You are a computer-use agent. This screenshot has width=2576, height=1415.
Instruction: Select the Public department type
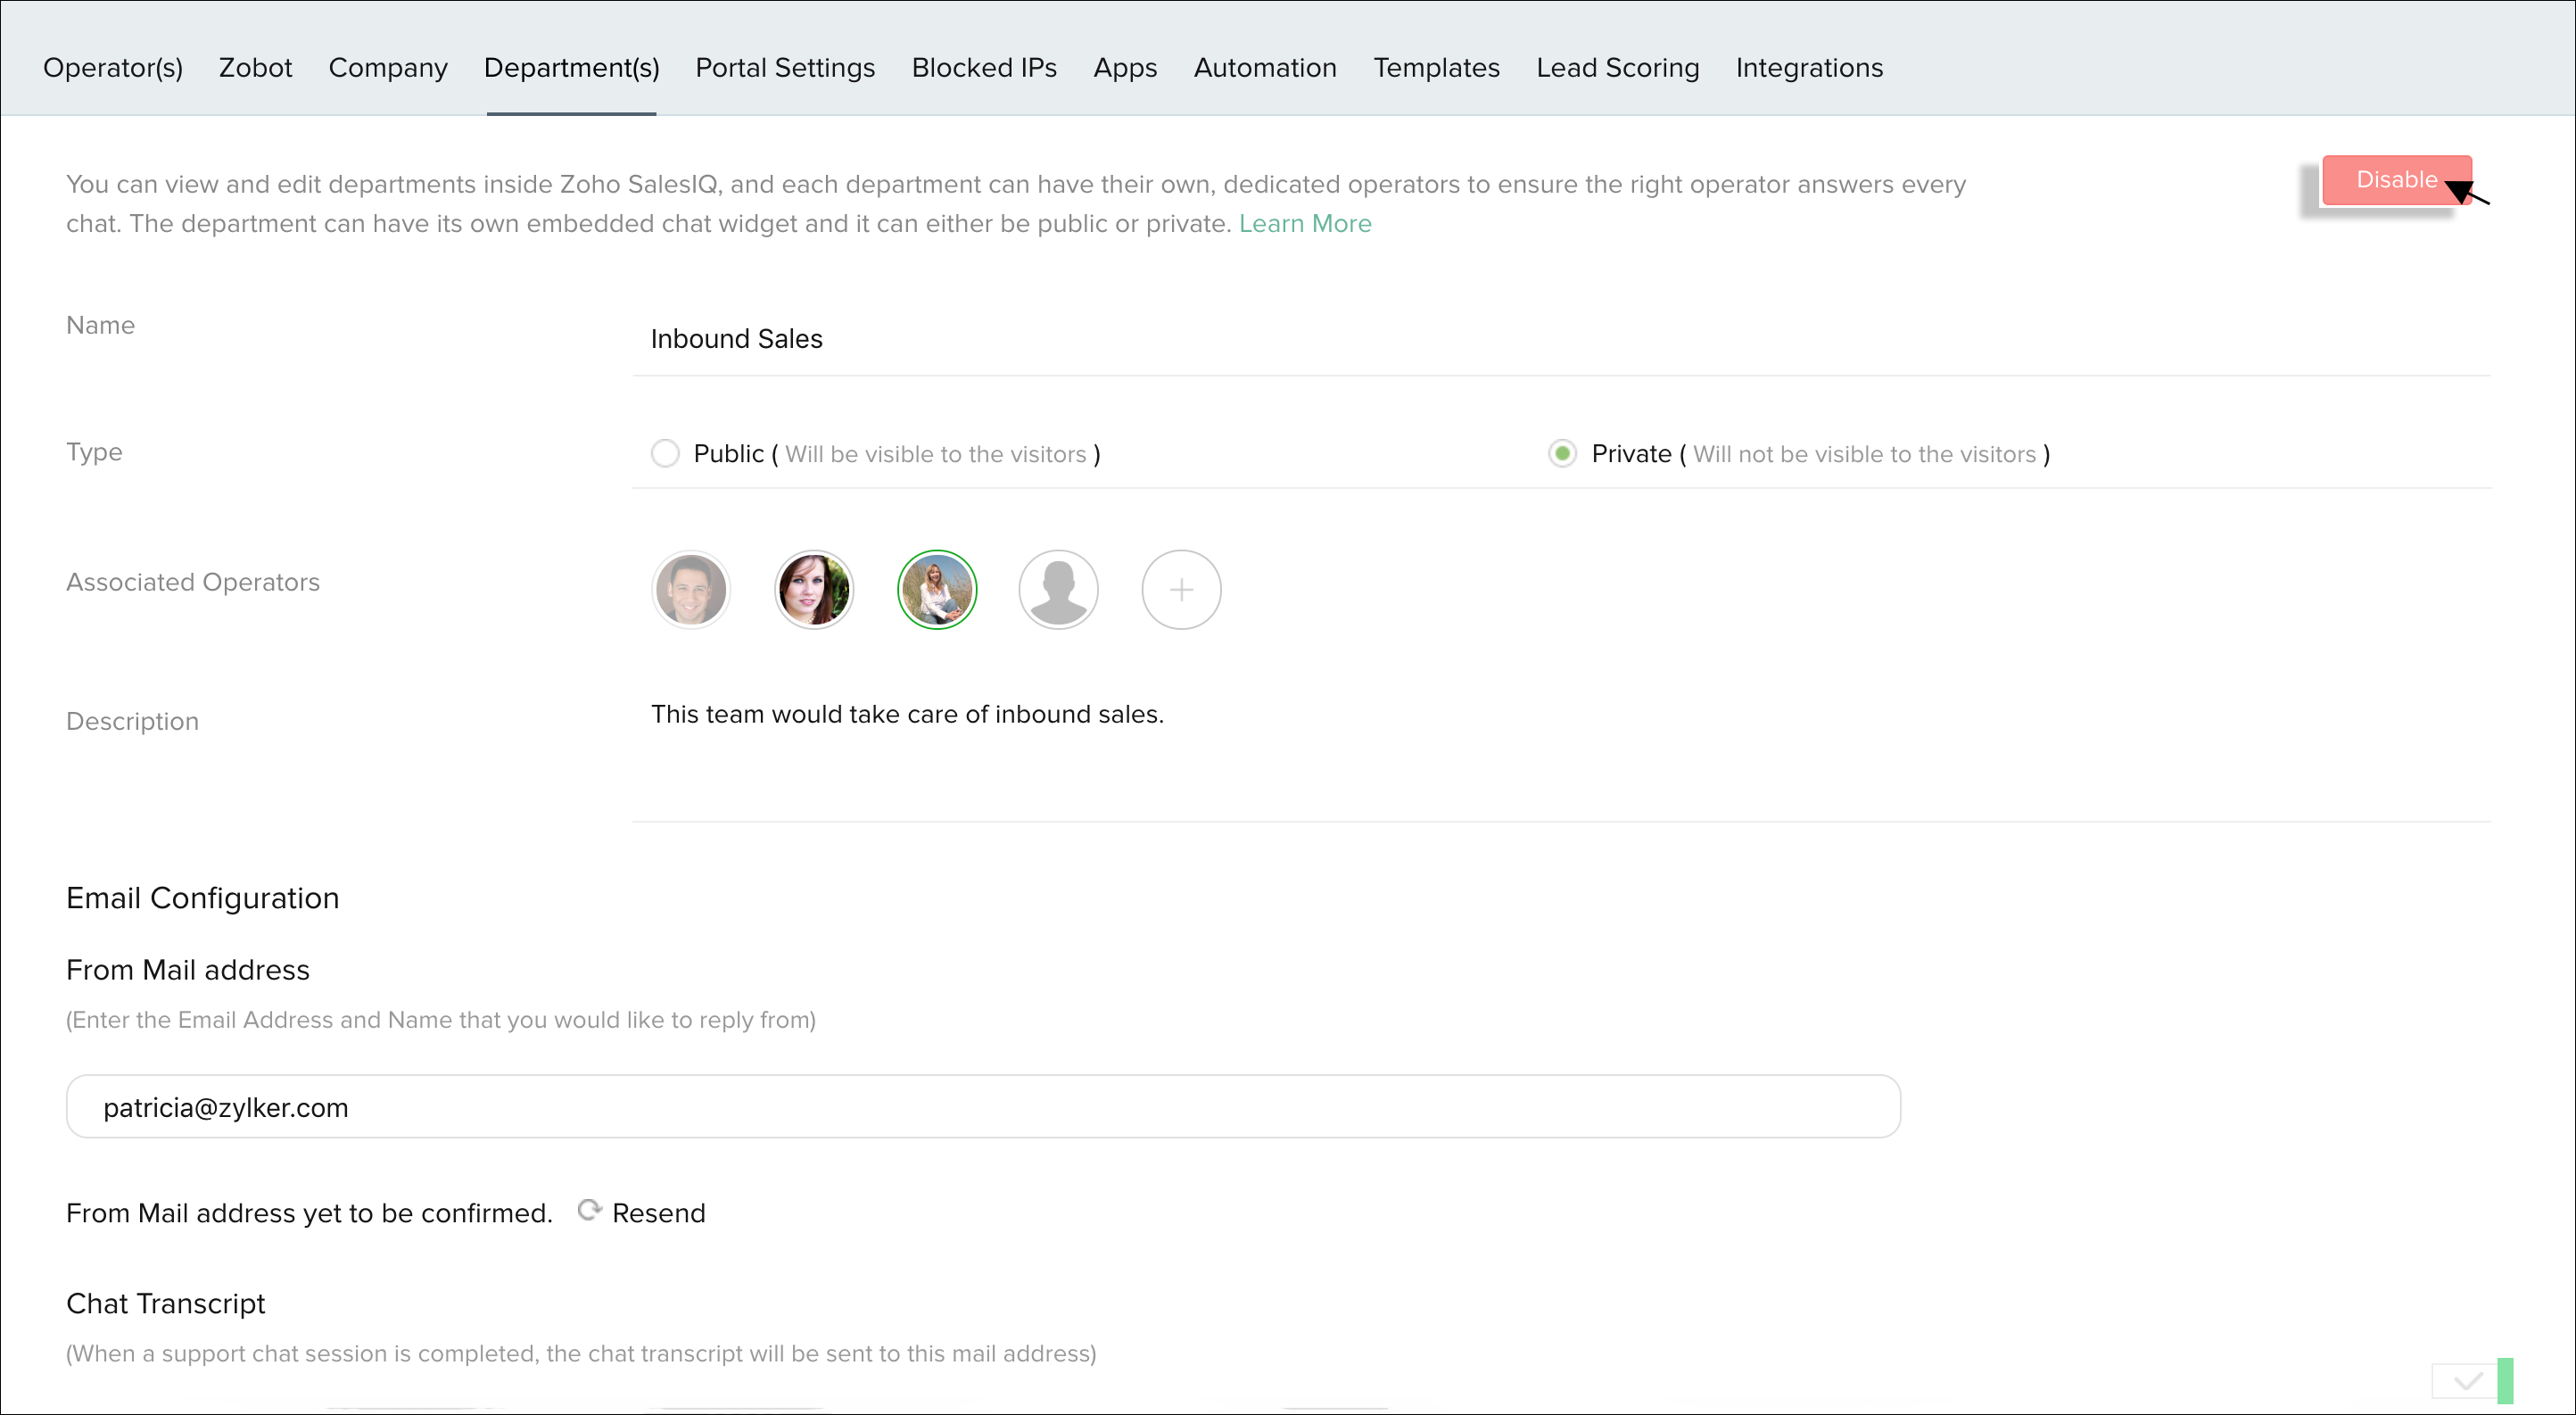(x=665, y=454)
